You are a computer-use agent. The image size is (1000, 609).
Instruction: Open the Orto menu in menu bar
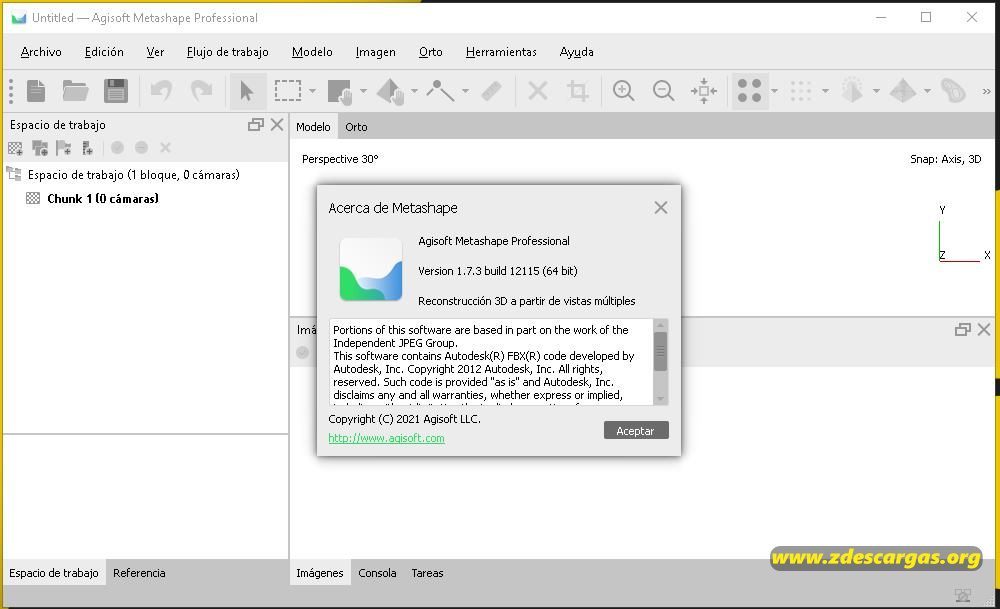pyautogui.click(x=430, y=52)
